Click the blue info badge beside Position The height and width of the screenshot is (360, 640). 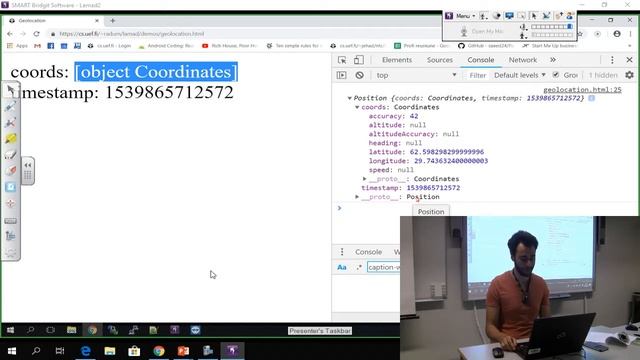tap(591, 98)
